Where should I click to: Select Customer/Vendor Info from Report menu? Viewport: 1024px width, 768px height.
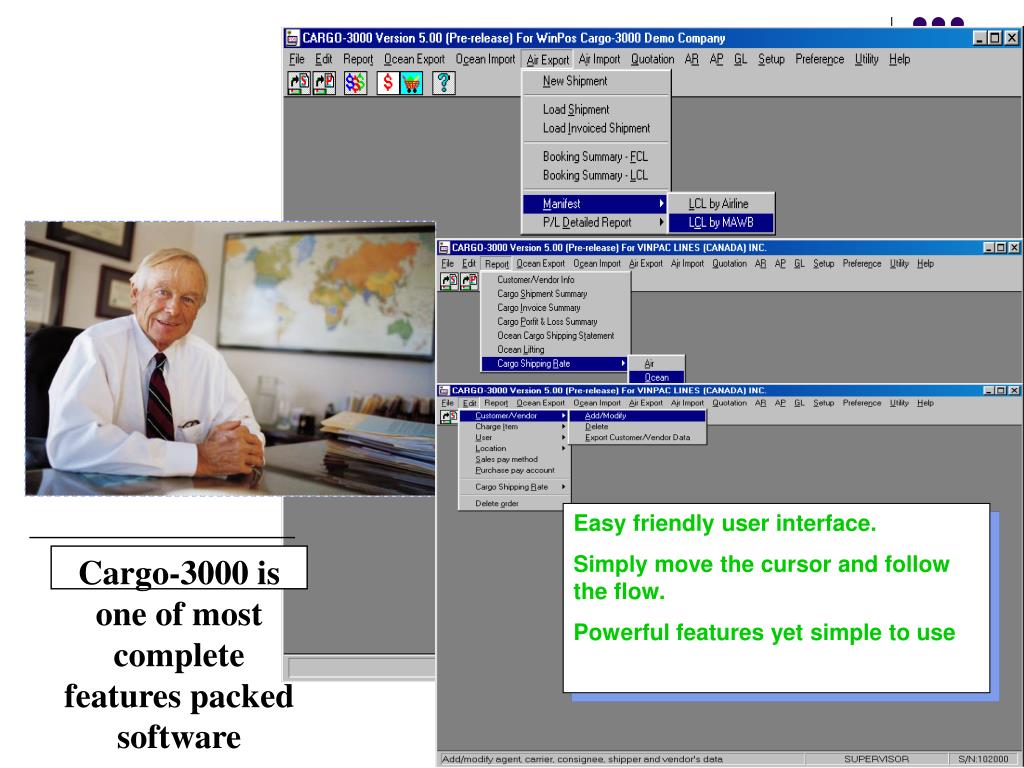(555, 280)
